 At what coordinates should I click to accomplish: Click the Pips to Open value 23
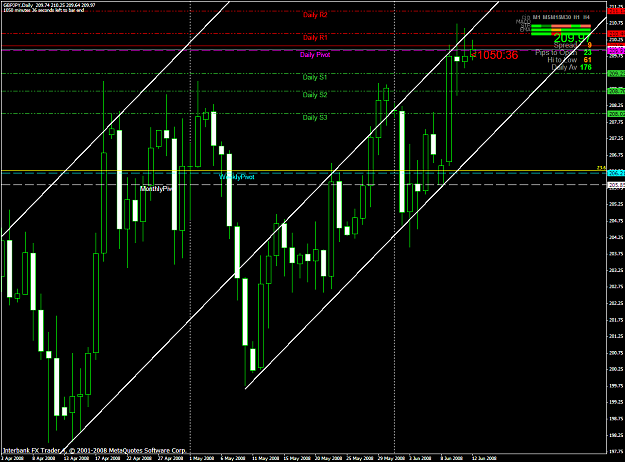tap(588, 53)
